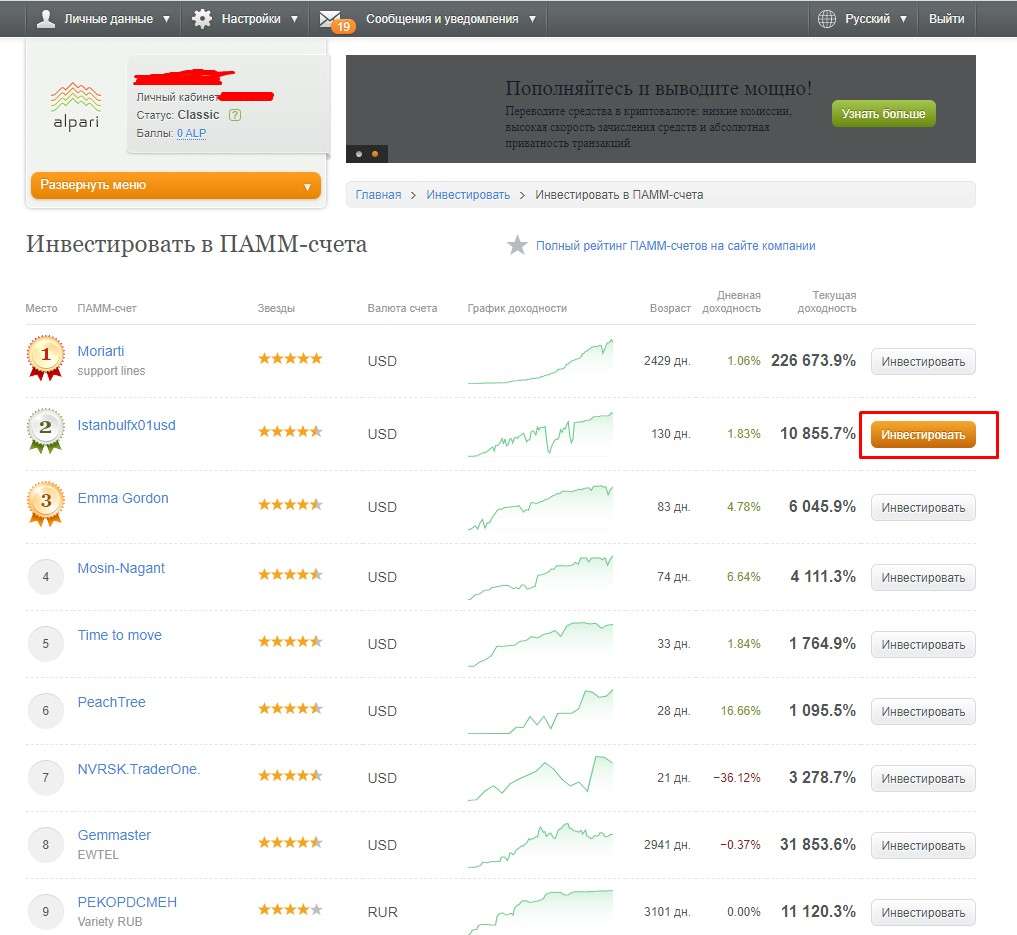Open the 0 ALP points link
This screenshot has width=1017, height=935.
[x=191, y=133]
